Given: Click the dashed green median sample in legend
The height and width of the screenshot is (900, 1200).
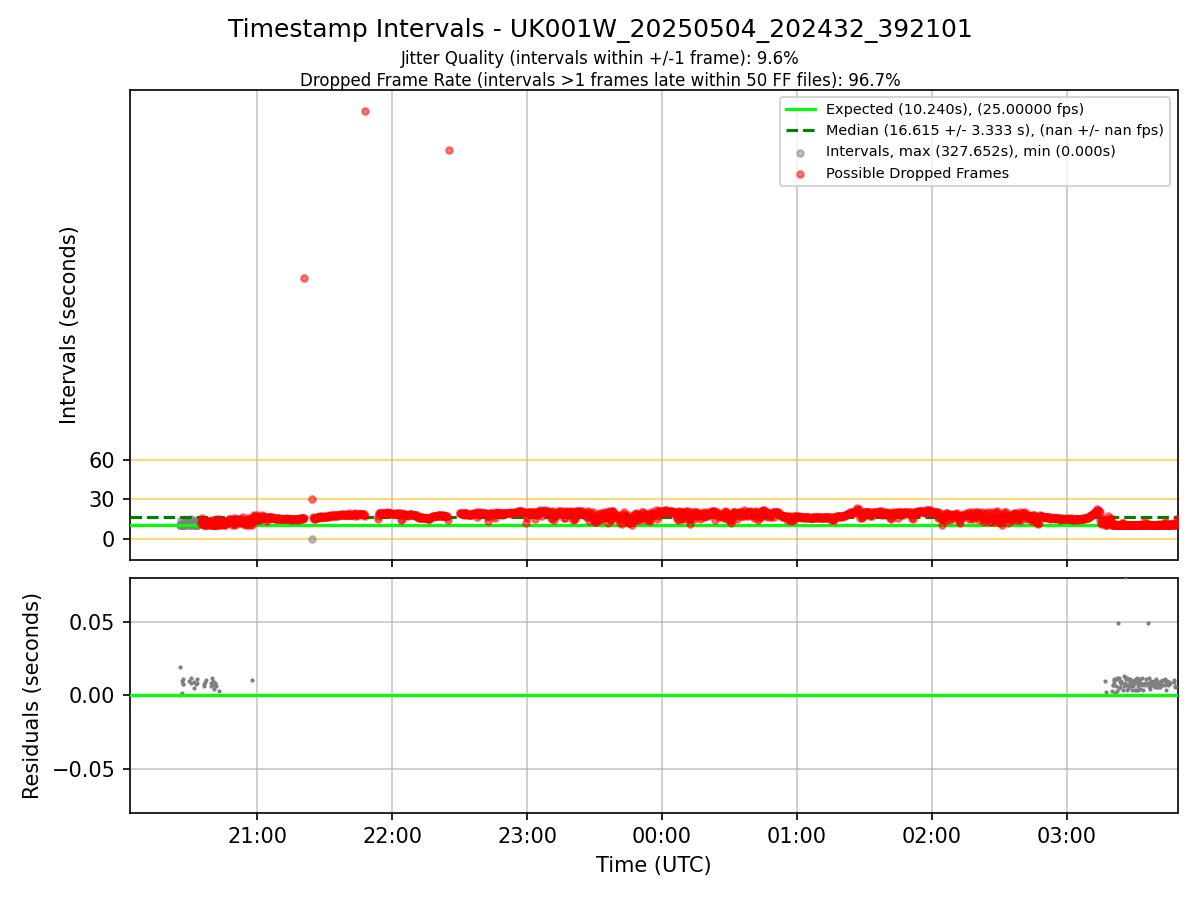Looking at the screenshot, I should click(x=800, y=130).
